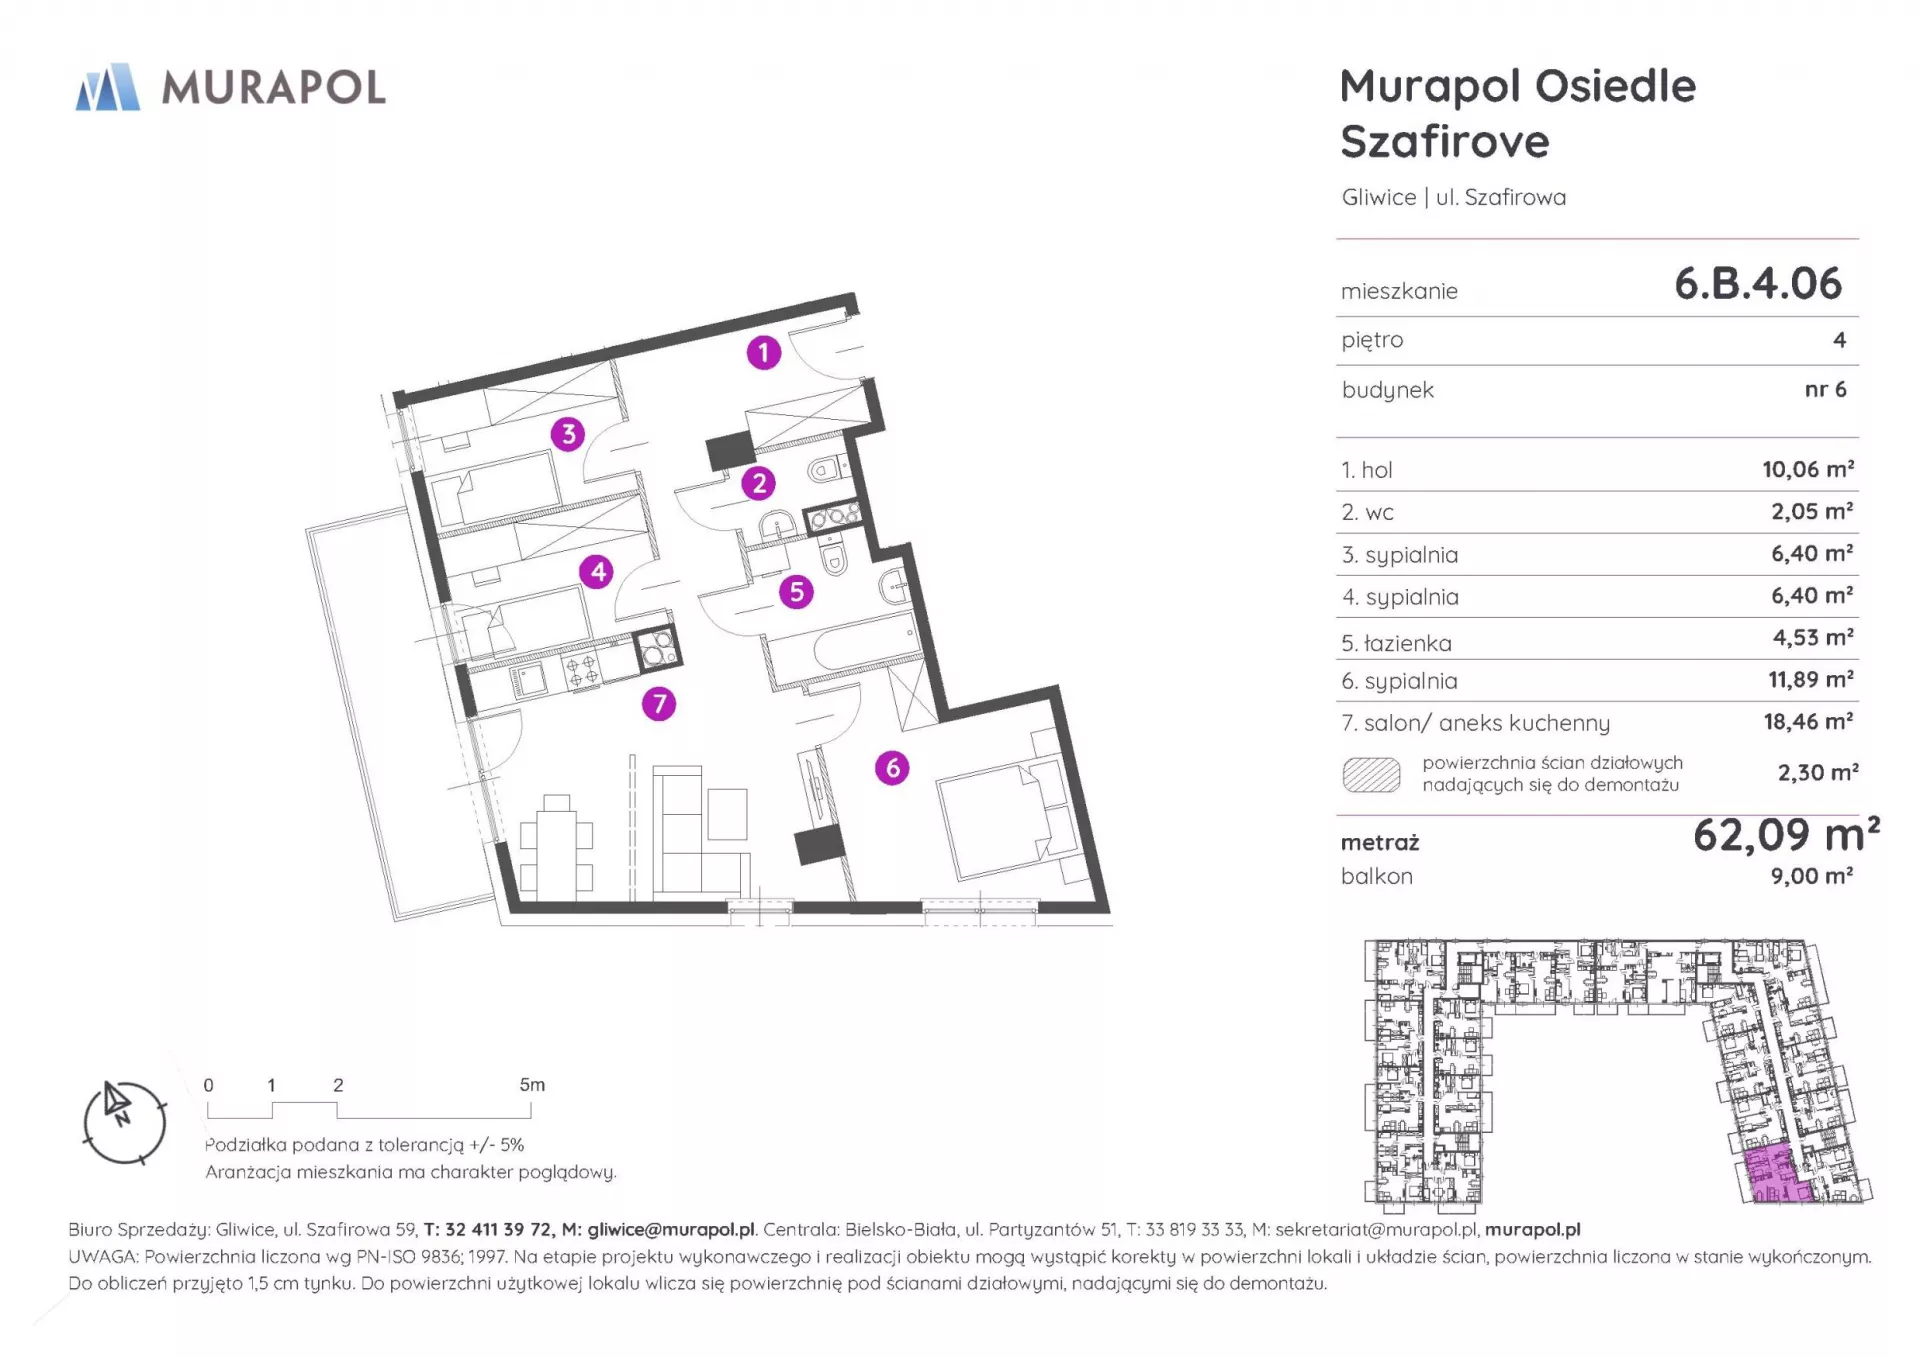Click the 'MURAPOL' wordmark text

(x=274, y=88)
